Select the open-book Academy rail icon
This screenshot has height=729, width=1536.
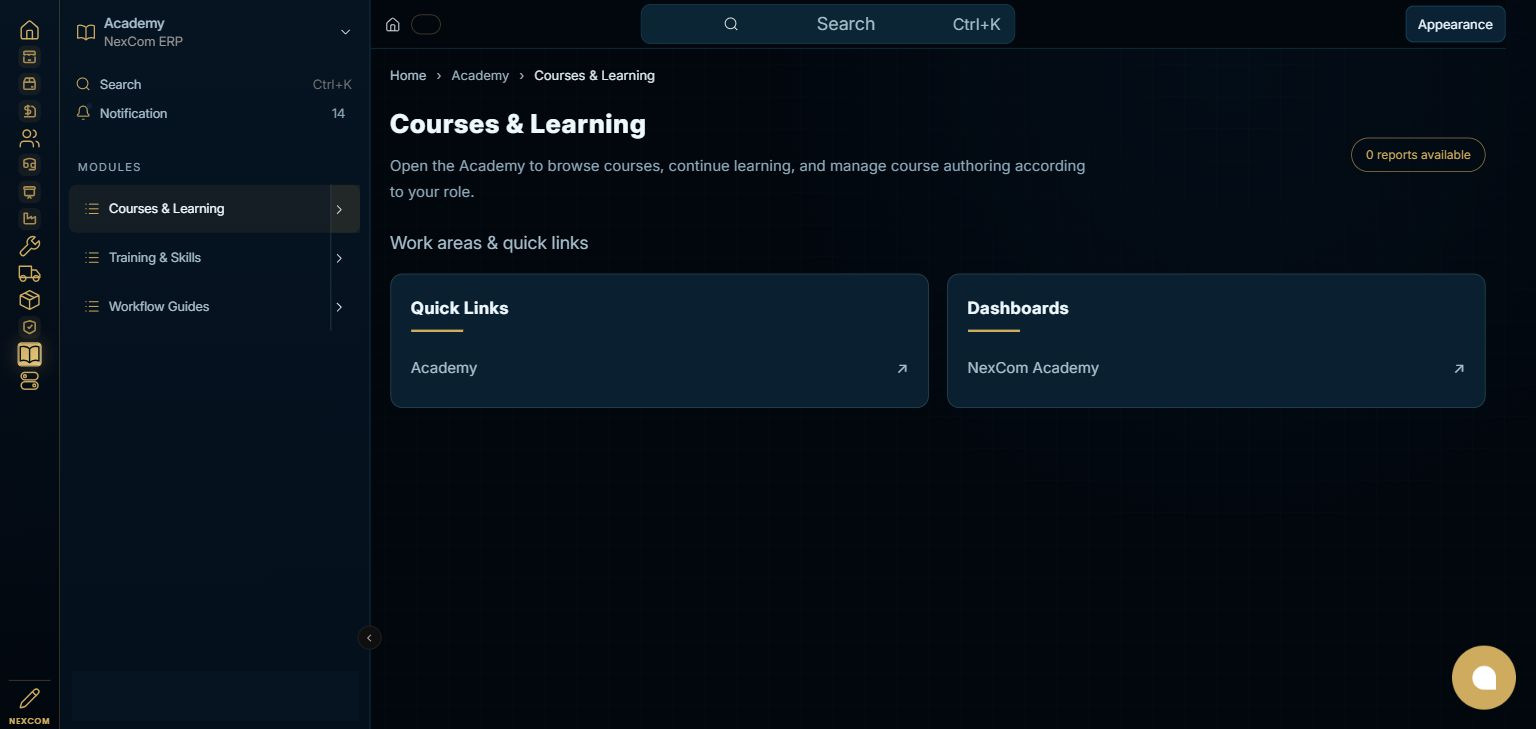[x=29, y=354]
